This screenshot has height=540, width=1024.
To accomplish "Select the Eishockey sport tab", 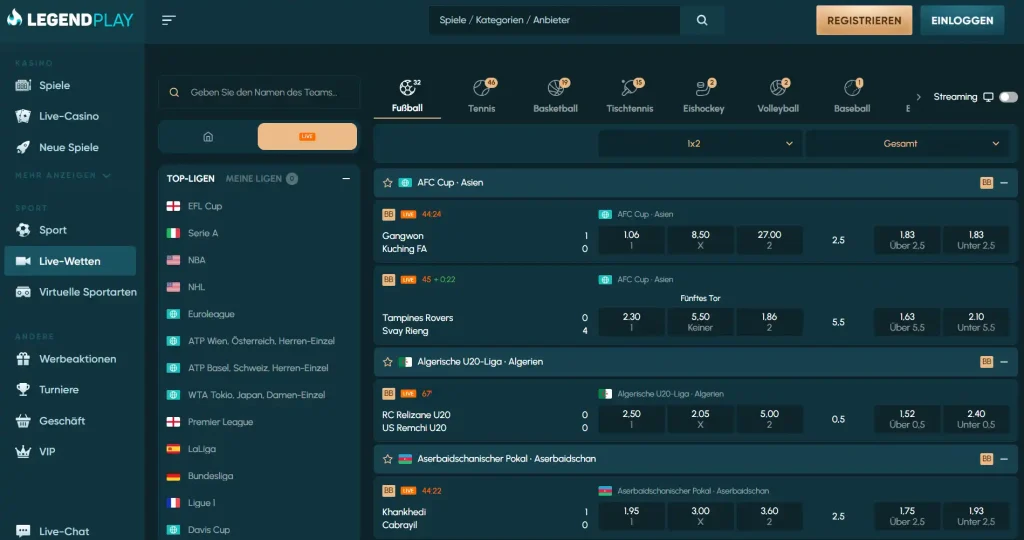I will 703,96.
